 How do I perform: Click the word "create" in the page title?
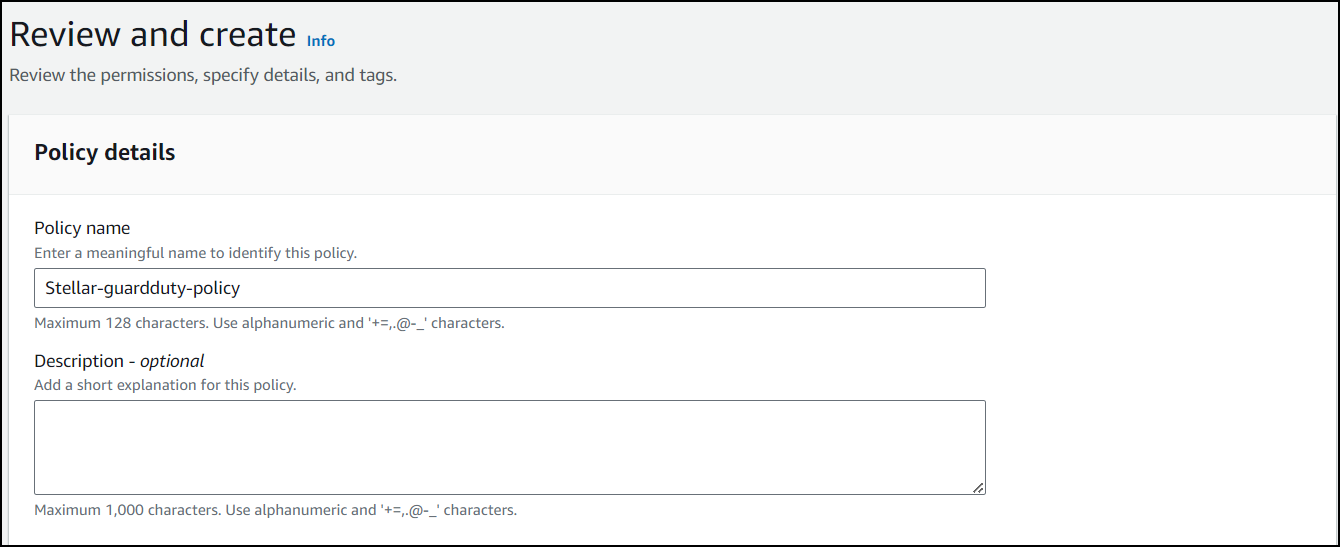[249, 35]
